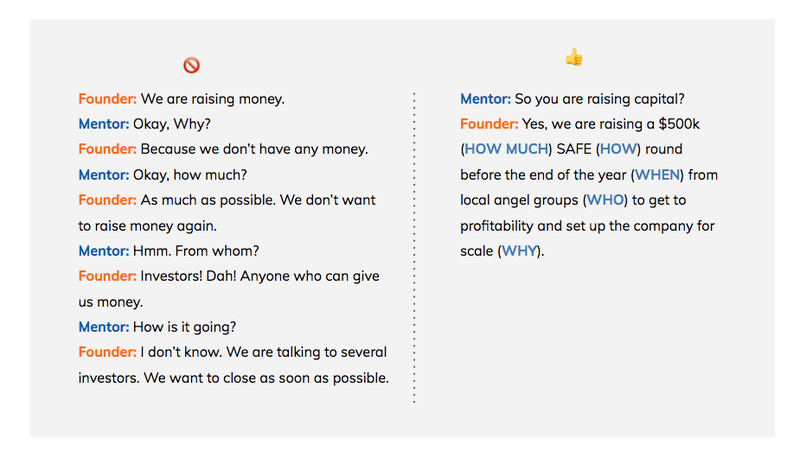
Task: Click the blue WHEN label
Action: click(657, 174)
